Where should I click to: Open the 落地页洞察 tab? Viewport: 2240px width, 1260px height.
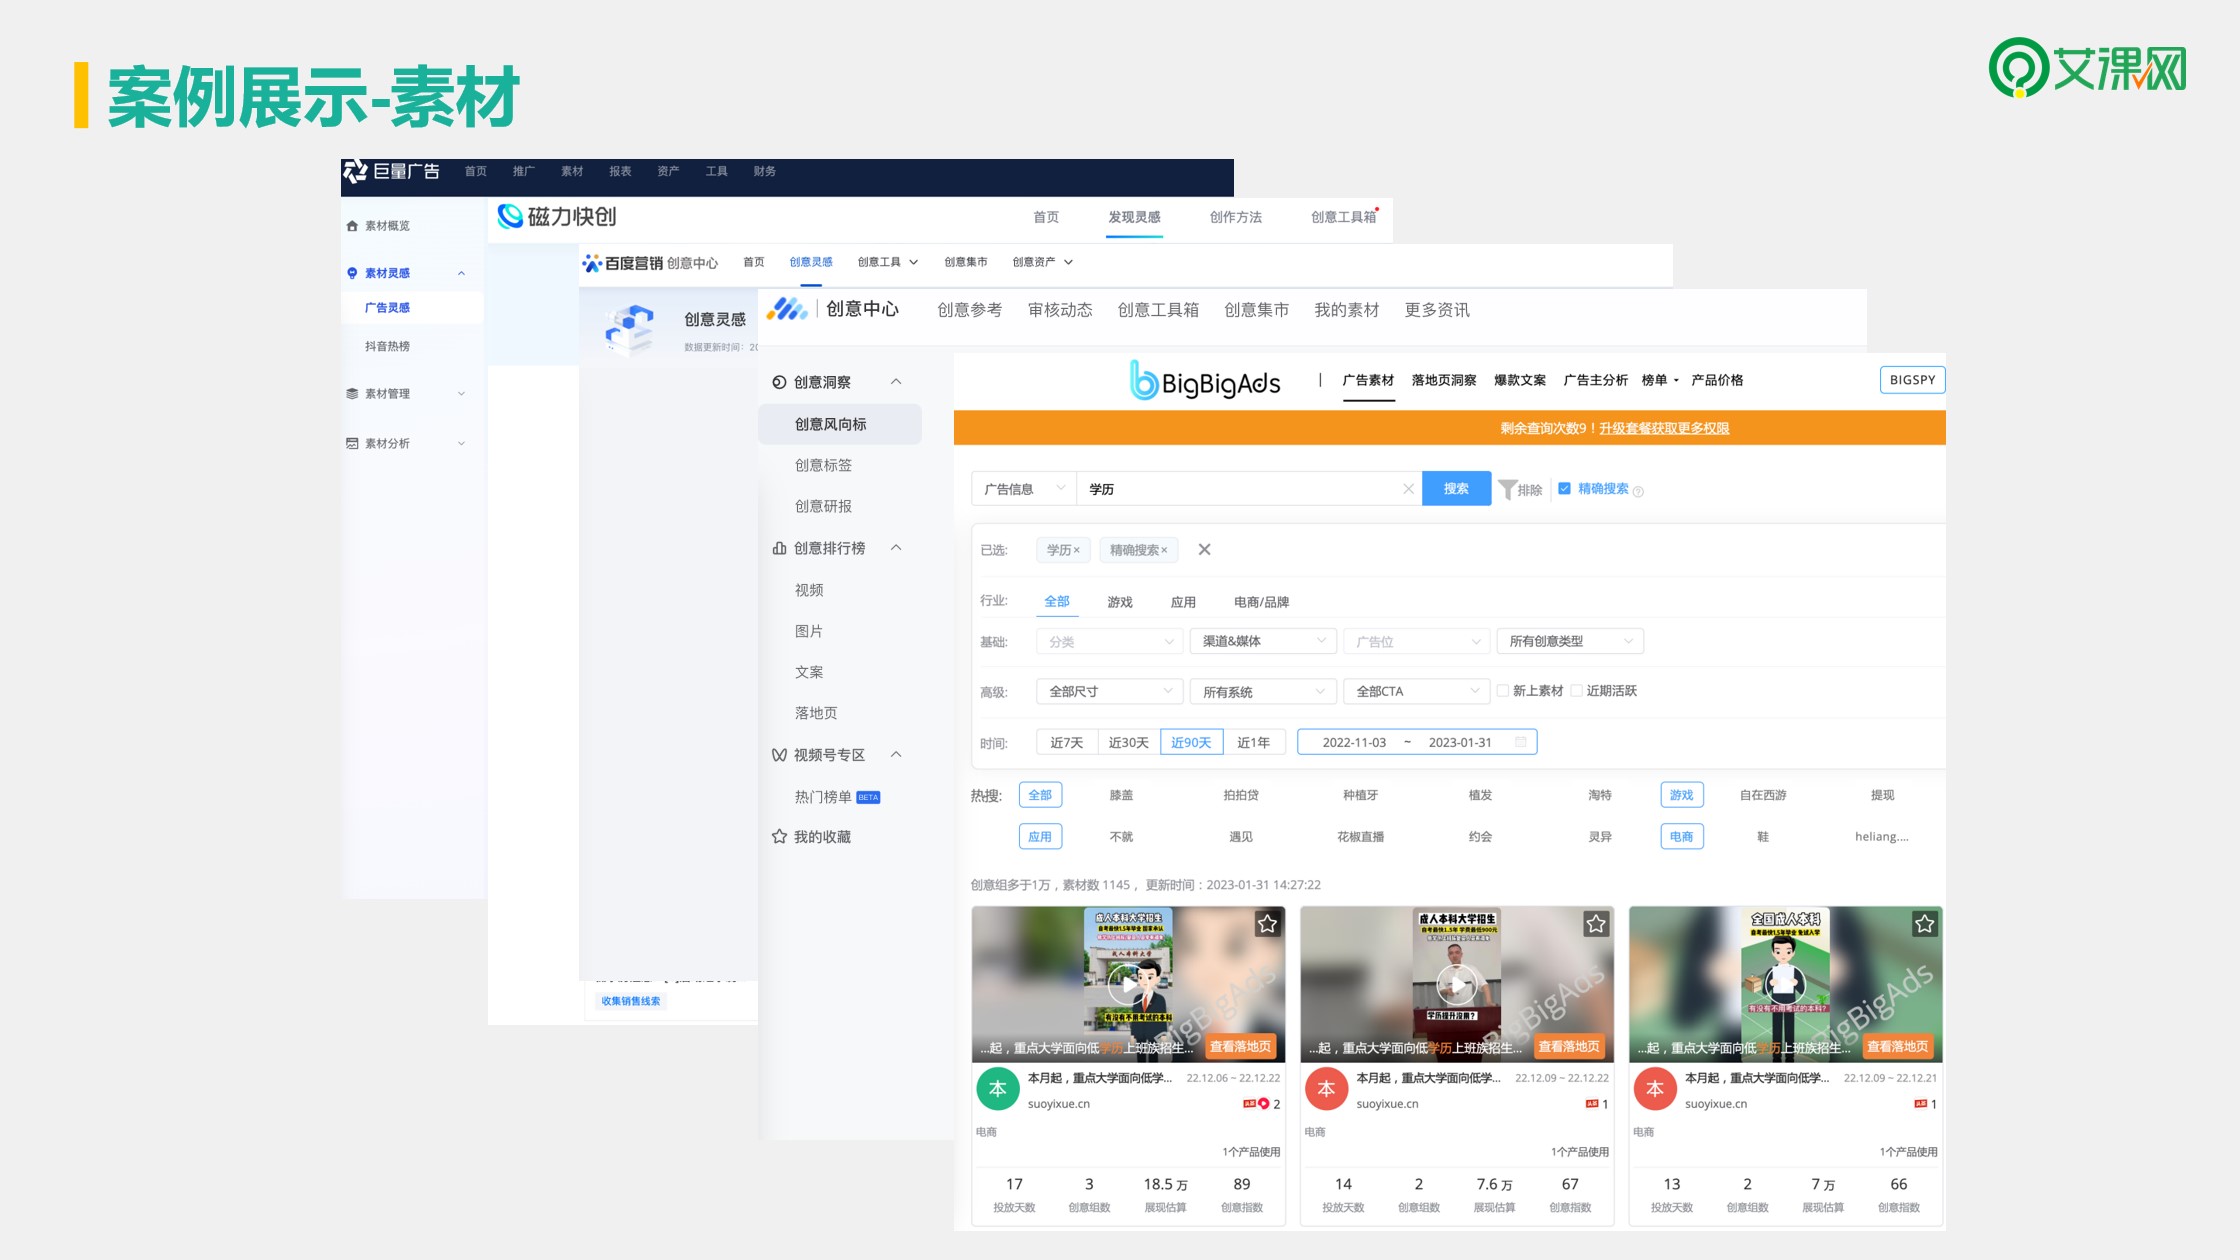pos(1444,380)
